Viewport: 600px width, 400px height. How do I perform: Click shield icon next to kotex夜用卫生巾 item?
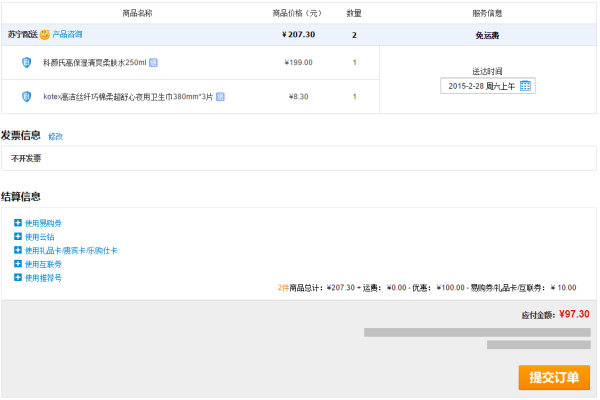(26, 96)
